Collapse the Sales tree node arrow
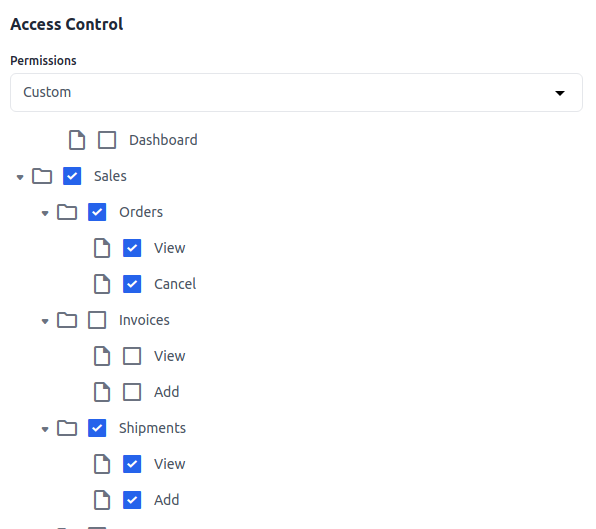Screen dimensions: 596x529 (x=20, y=177)
